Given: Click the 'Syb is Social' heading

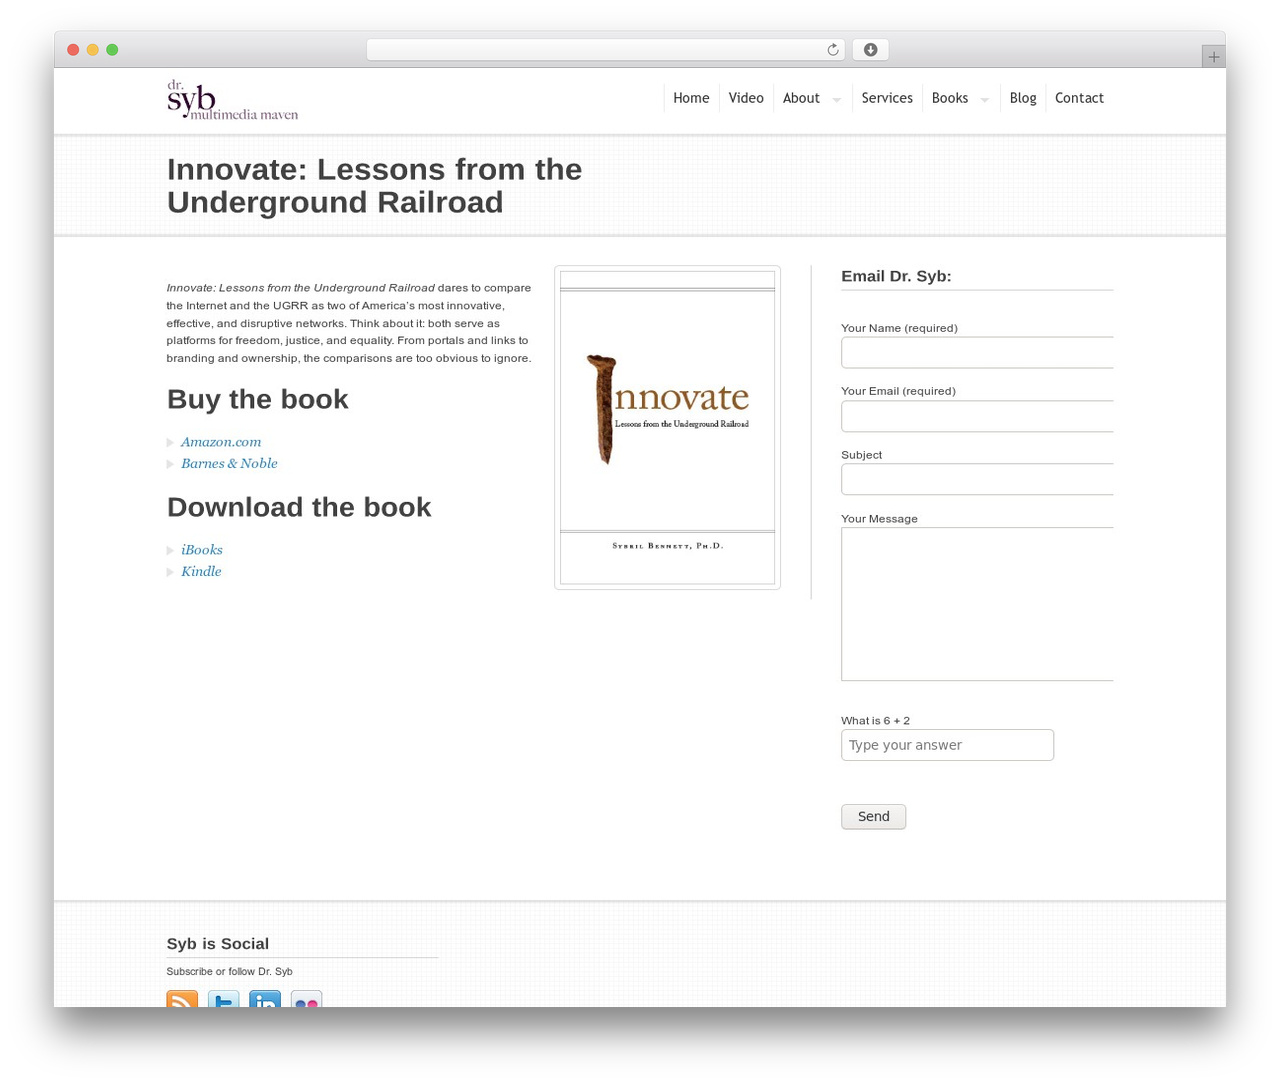Looking at the screenshot, I should (217, 944).
